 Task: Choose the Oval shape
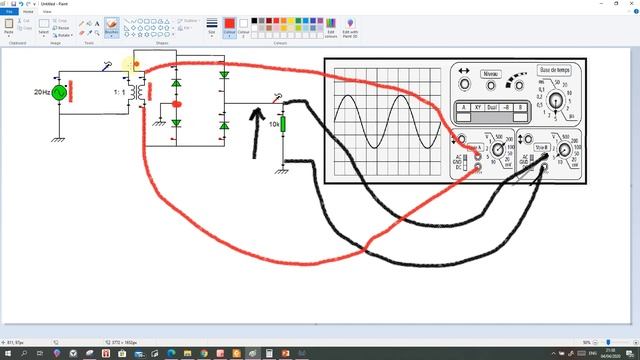[140, 21]
